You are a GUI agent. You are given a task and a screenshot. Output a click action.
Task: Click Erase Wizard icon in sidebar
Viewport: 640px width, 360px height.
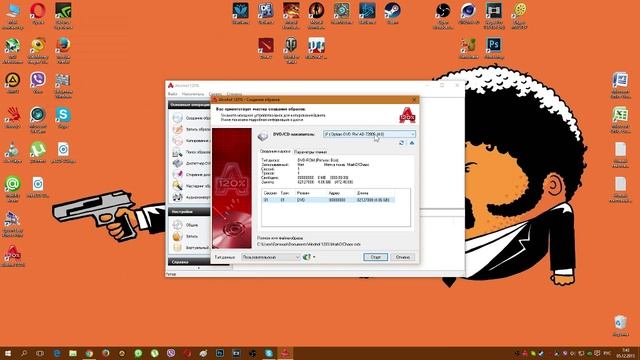tap(178, 174)
